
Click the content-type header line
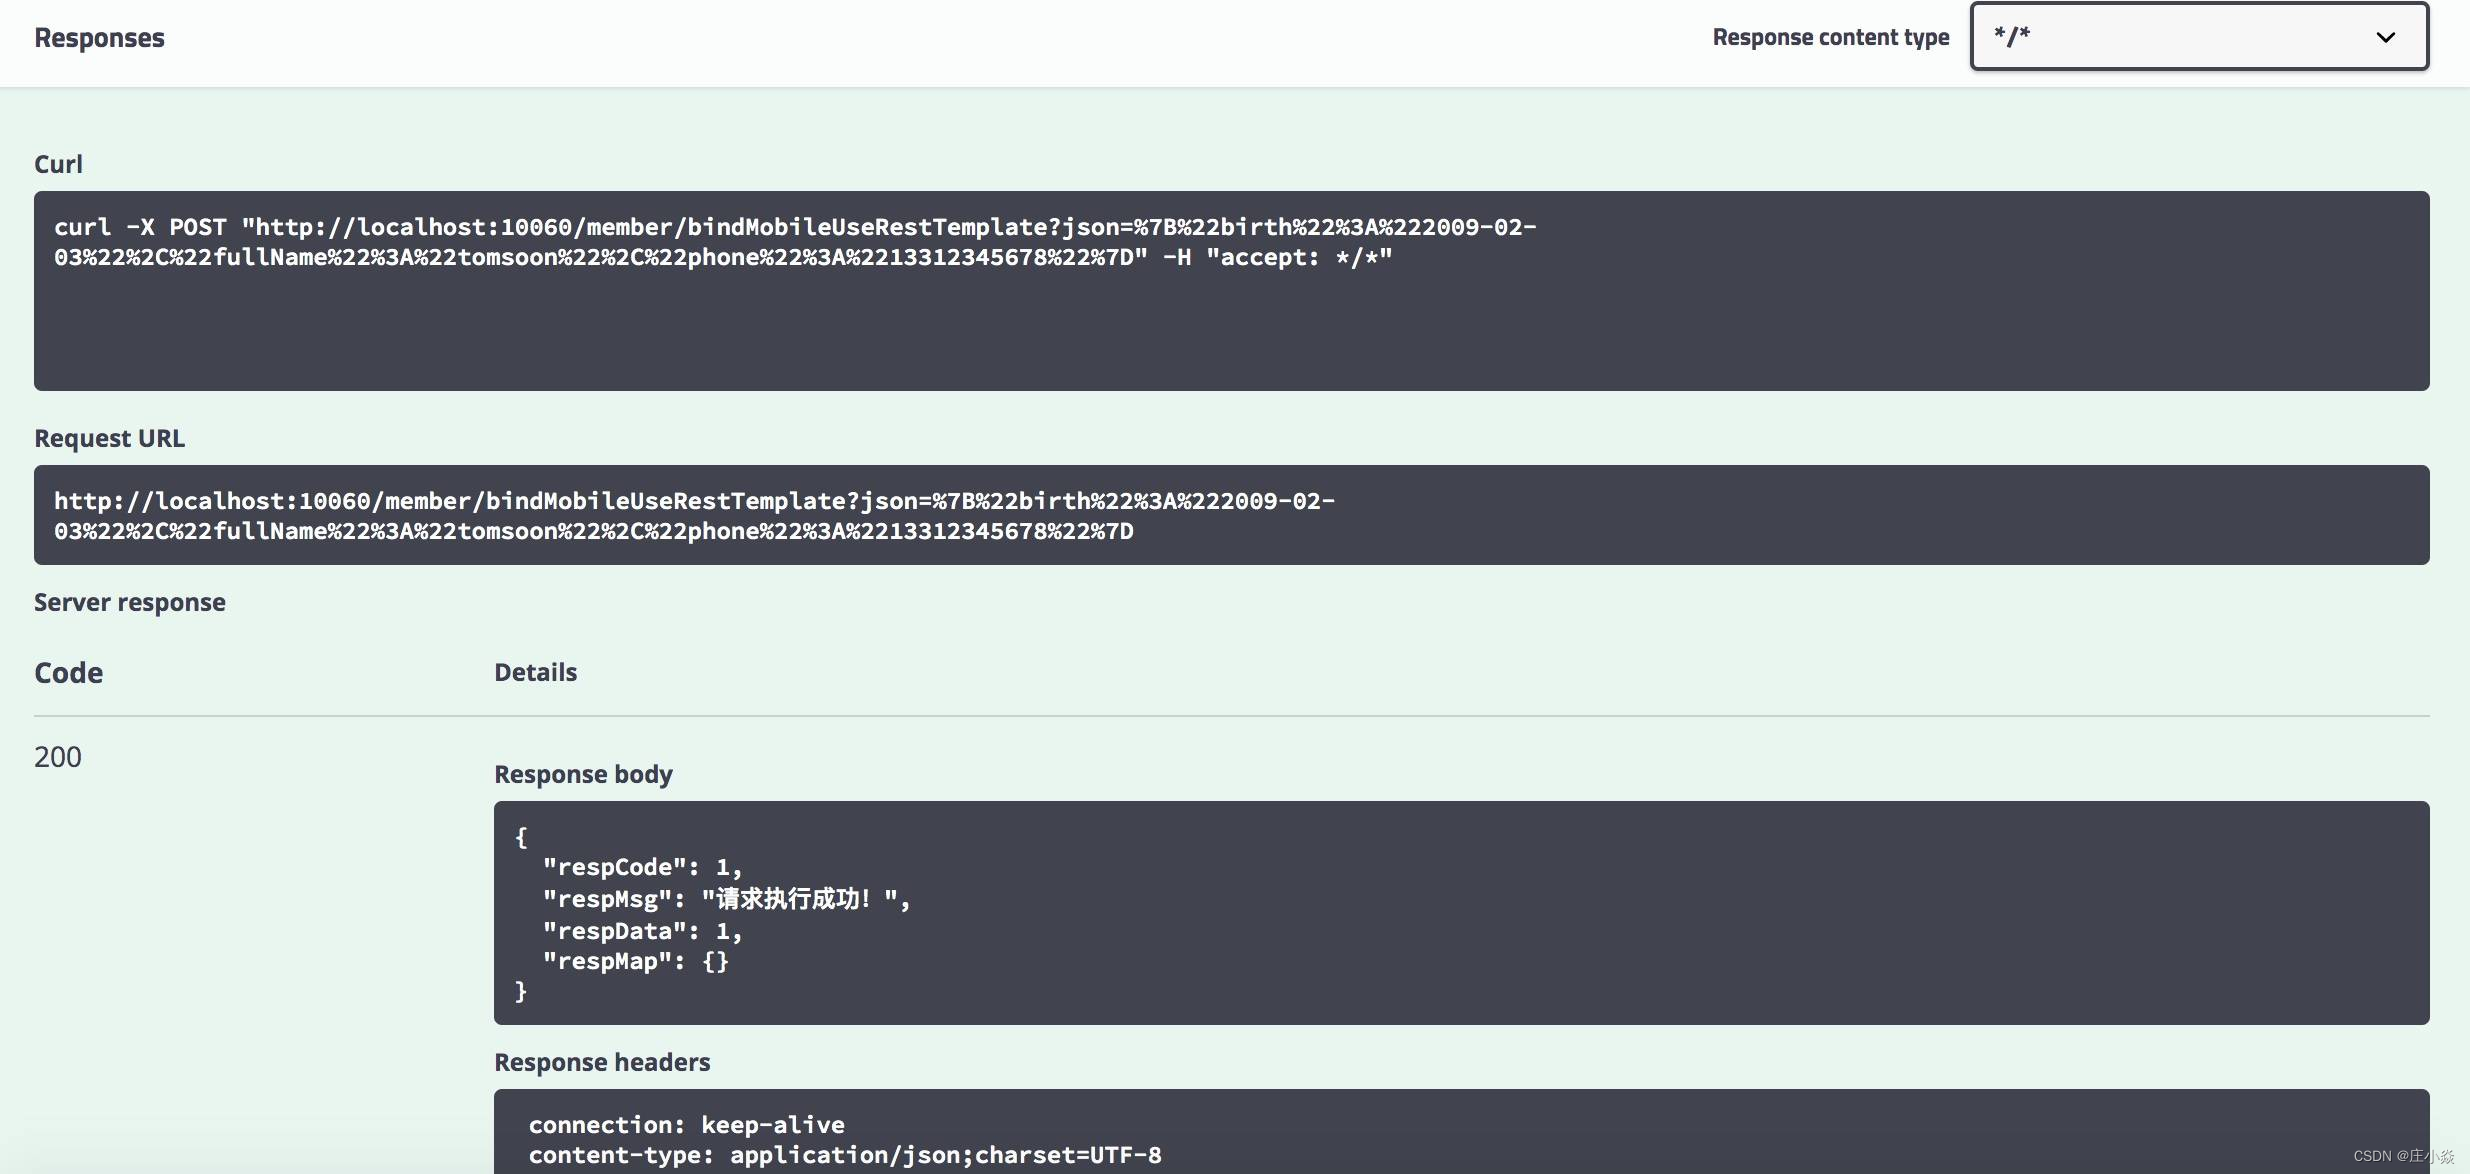point(844,1155)
